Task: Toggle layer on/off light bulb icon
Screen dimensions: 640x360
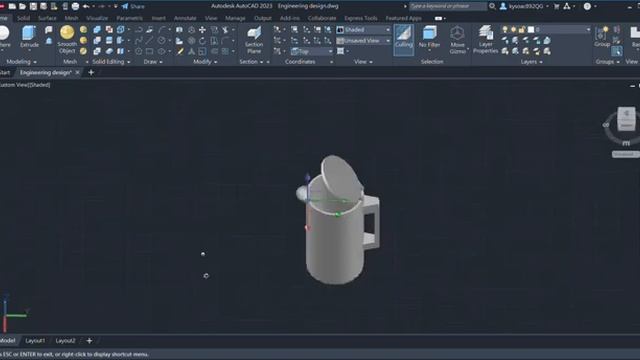Action: 505,29
